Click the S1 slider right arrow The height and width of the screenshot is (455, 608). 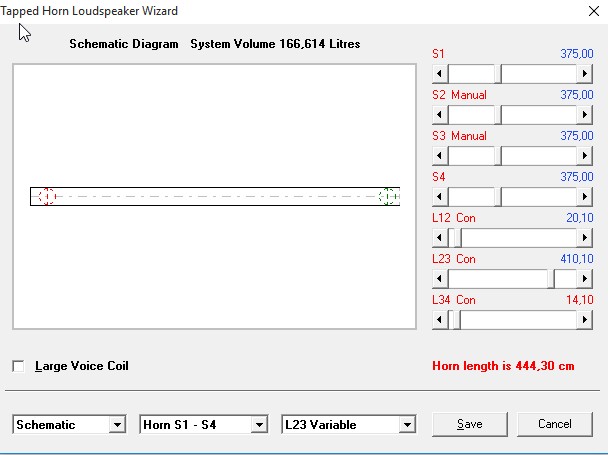coord(585,74)
